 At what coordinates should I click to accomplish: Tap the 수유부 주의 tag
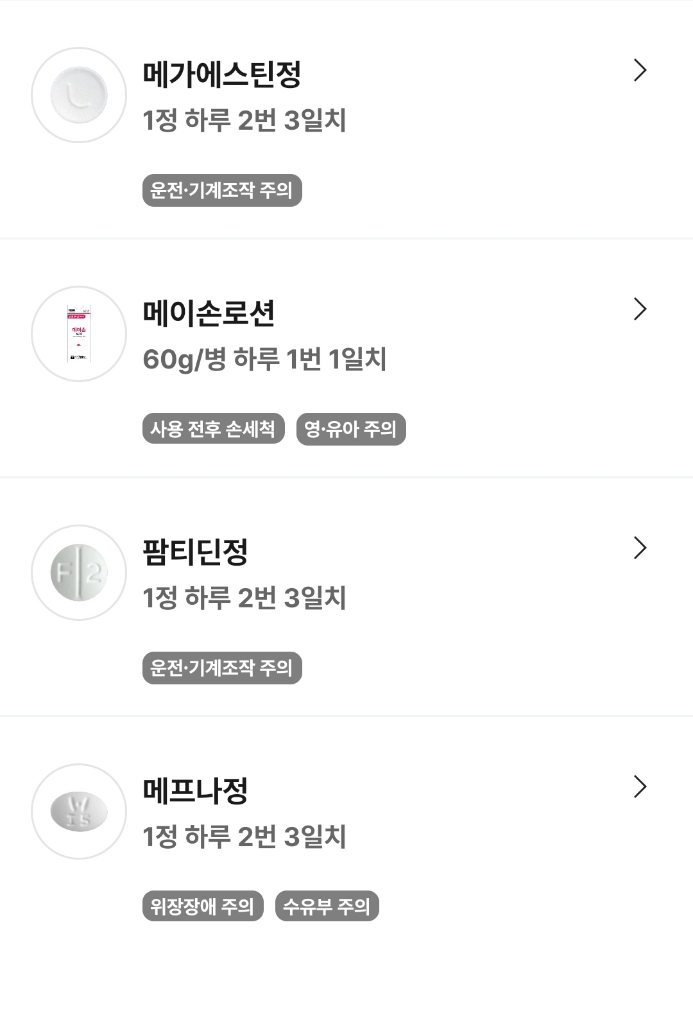click(x=327, y=907)
